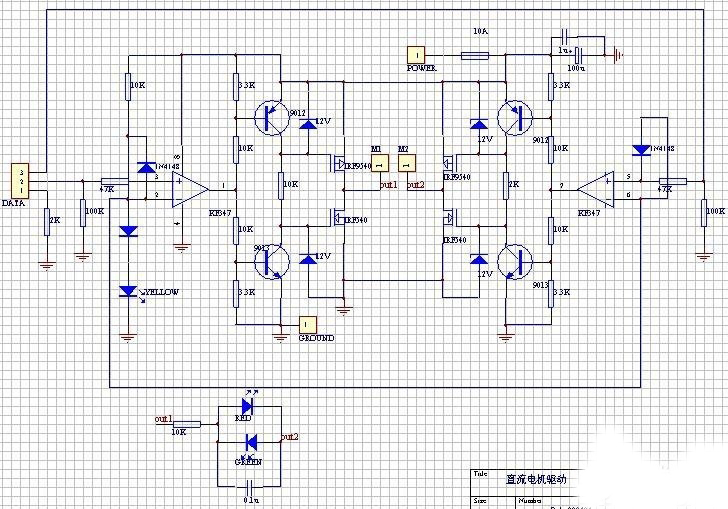The width and height of the screenshot is (728, 509).
Task: Click the left KE347 op-amp triangle
Action: 188,188
